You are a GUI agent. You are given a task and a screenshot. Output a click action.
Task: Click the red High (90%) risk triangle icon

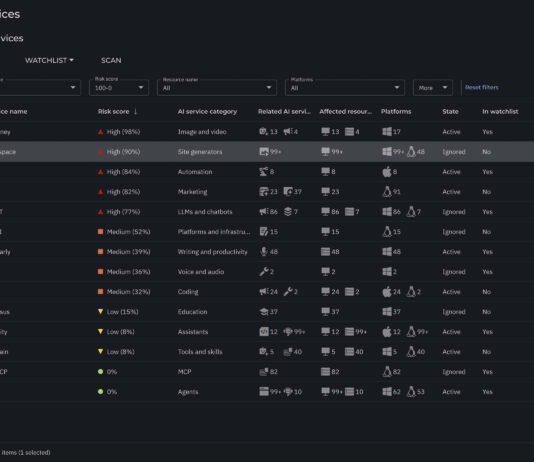coord(100,152)
